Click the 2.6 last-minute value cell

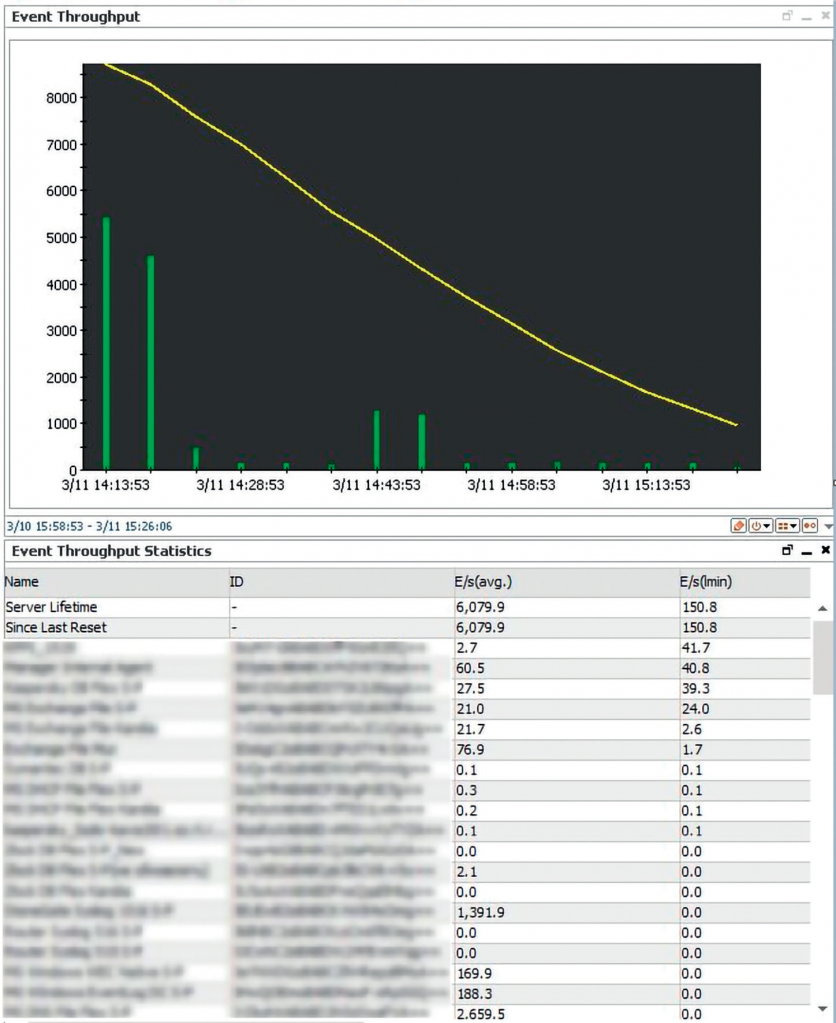click(745, 729)
